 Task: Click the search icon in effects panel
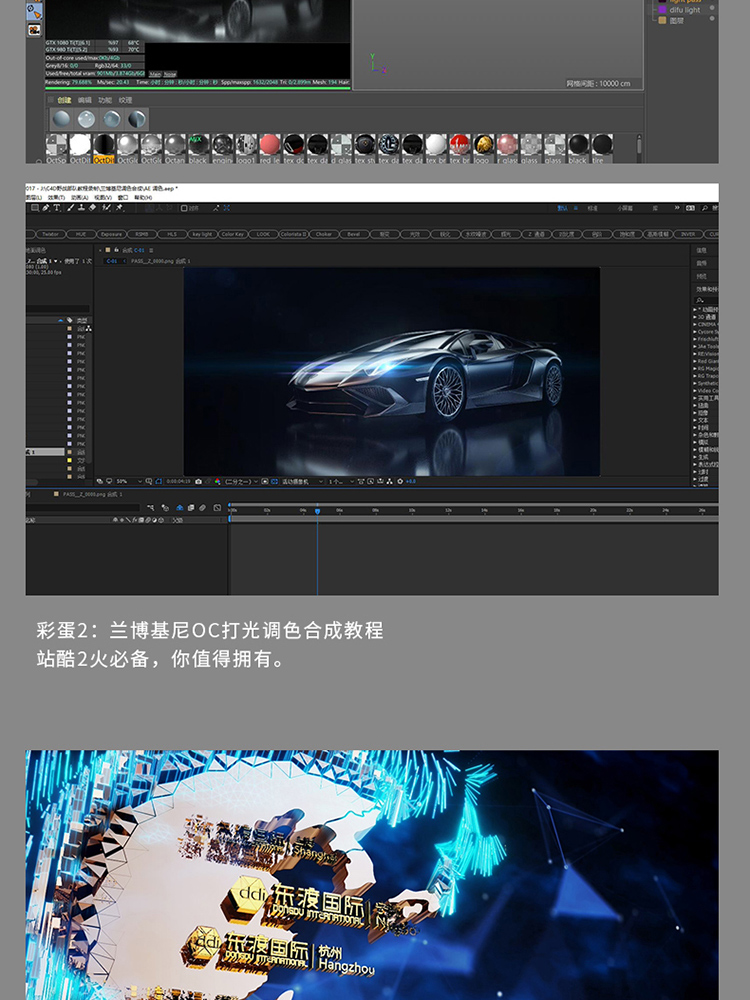700,300
